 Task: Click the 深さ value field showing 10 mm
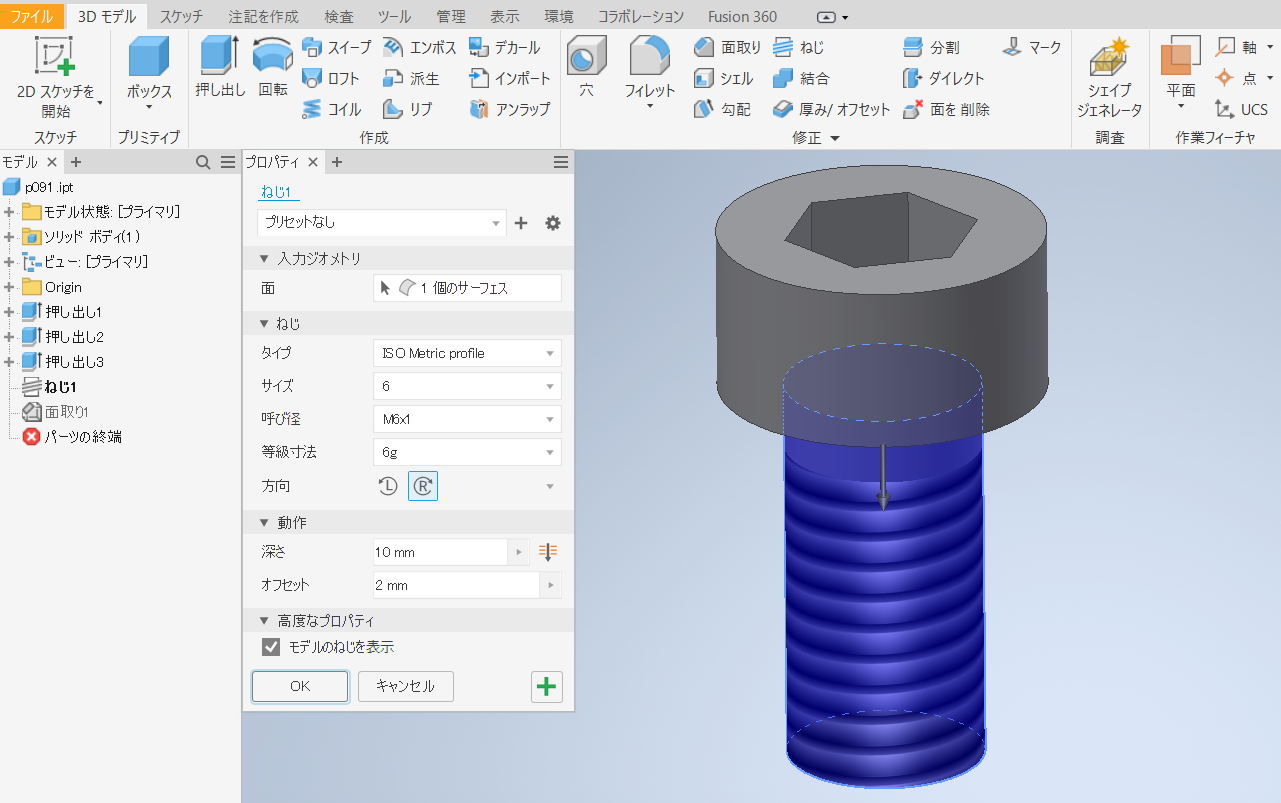click(440, 551)
